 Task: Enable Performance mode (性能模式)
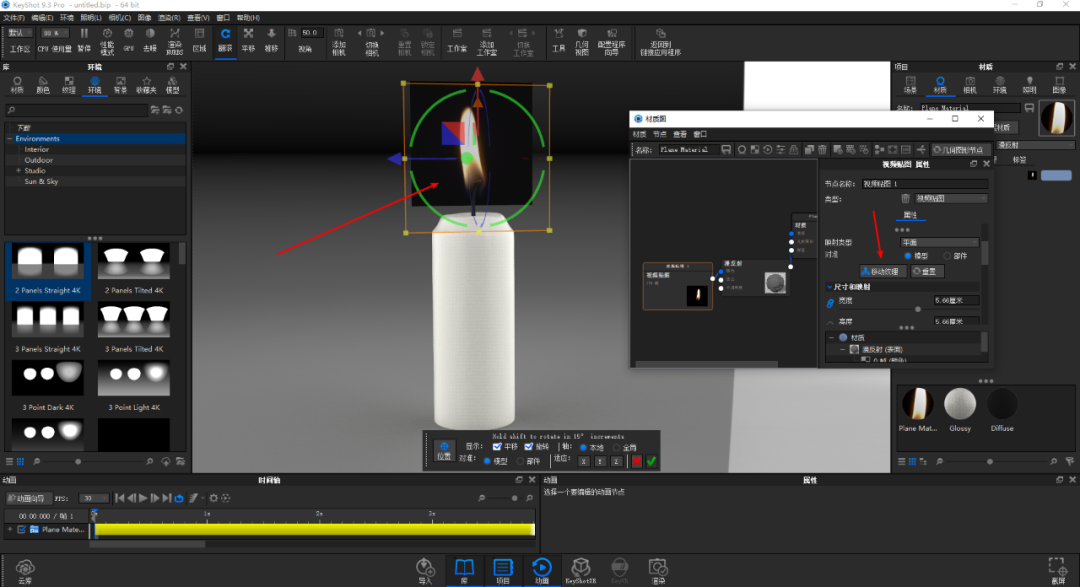(x=107, y=41)
